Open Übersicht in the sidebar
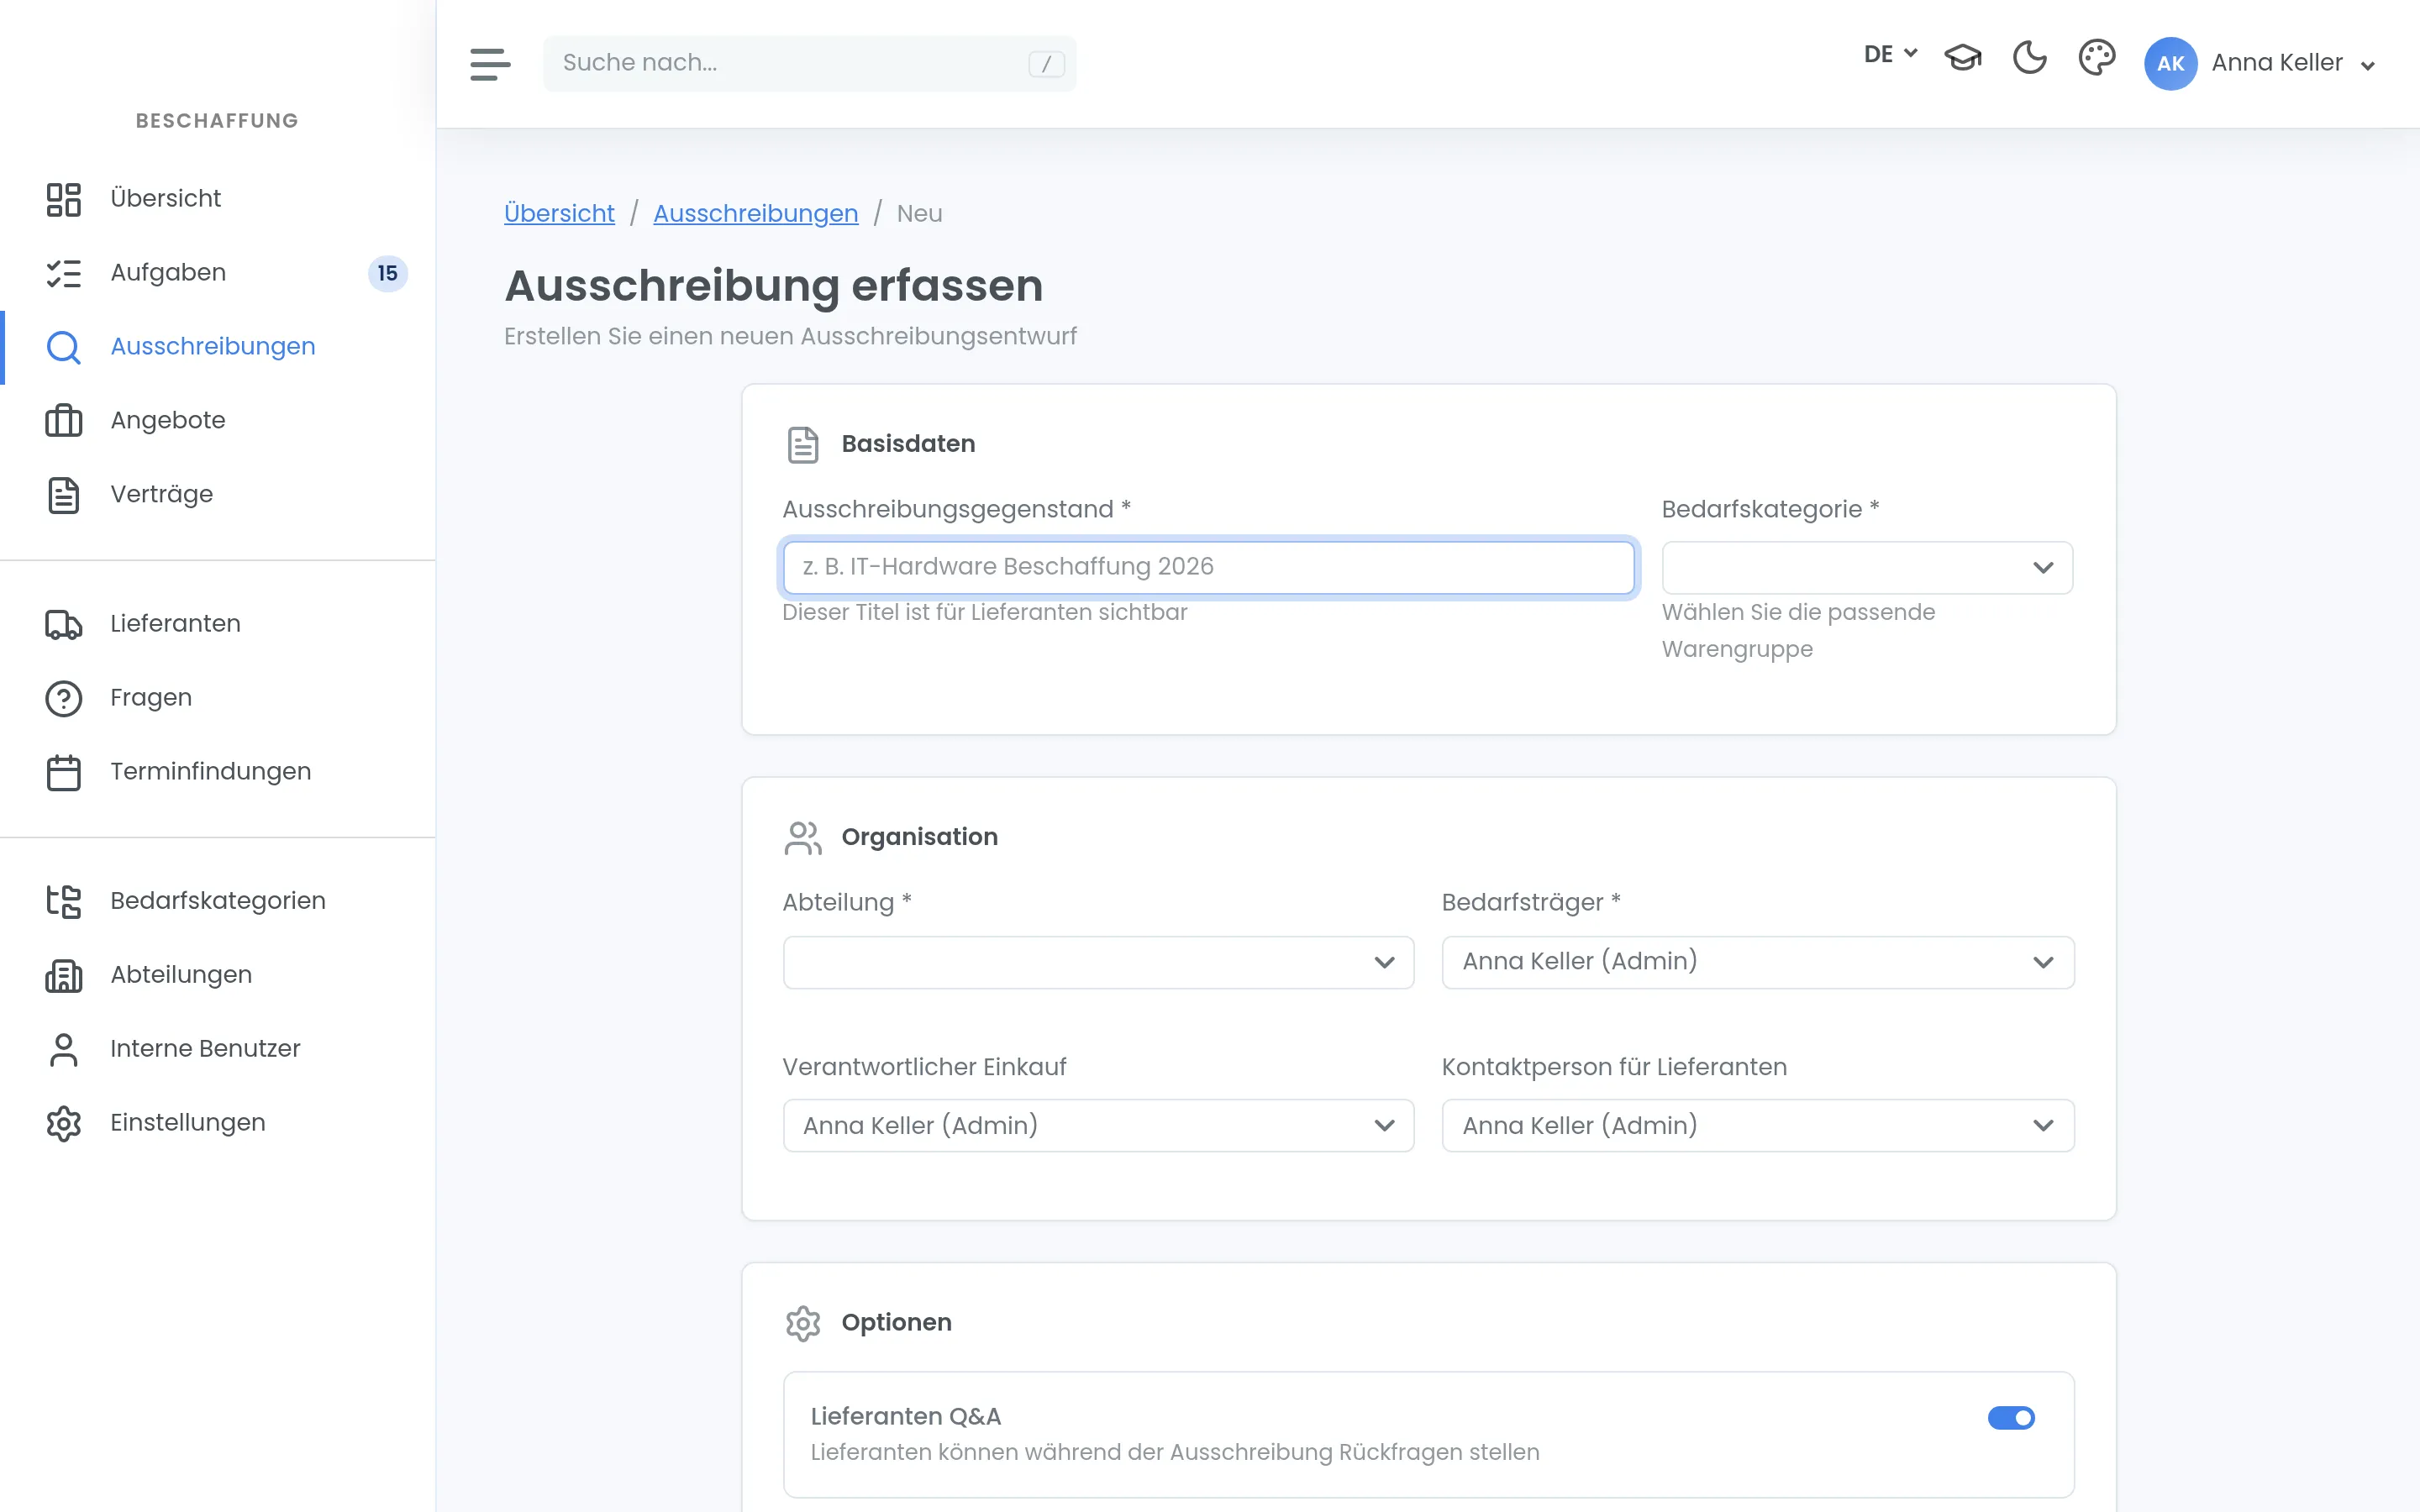The width and height of the screenshot is (2420, 1512). tap(218, 199)
